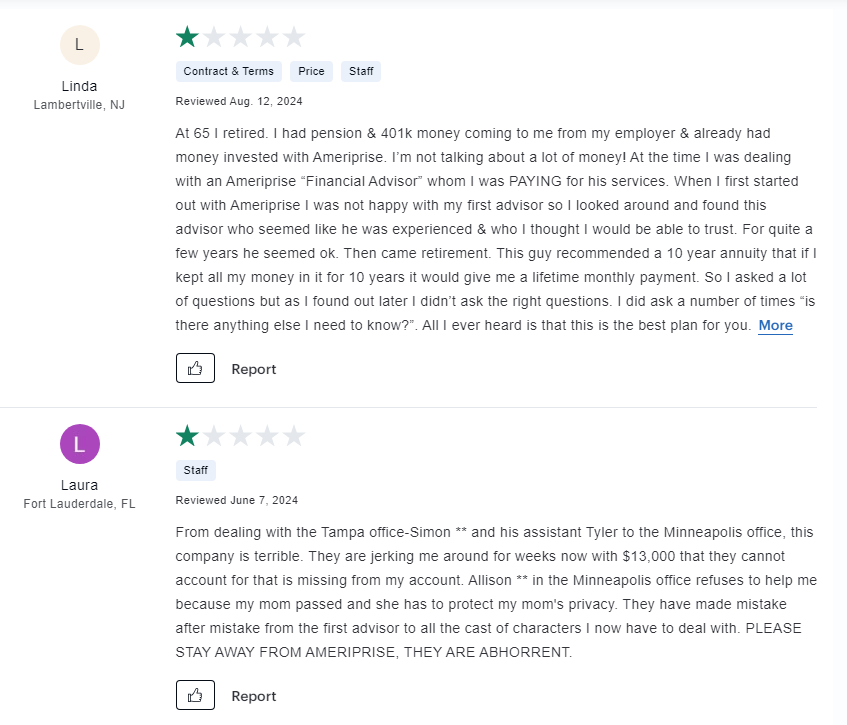Click the second star to expand rating options
This screenshot has height=725, width=847.
[213, 36]
